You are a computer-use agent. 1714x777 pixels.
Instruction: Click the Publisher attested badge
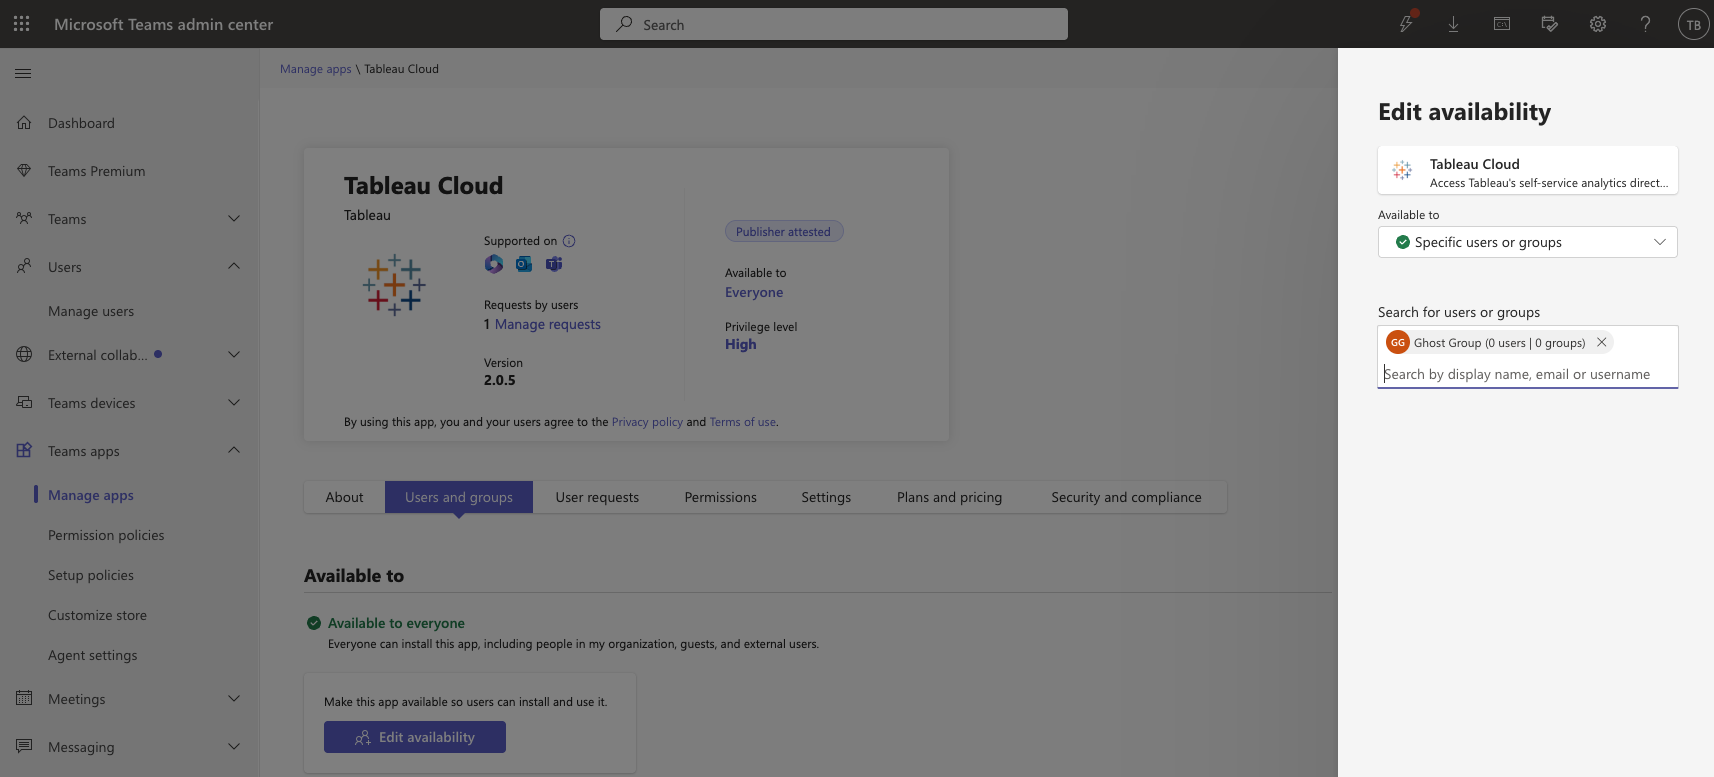[x=784, y=231]
